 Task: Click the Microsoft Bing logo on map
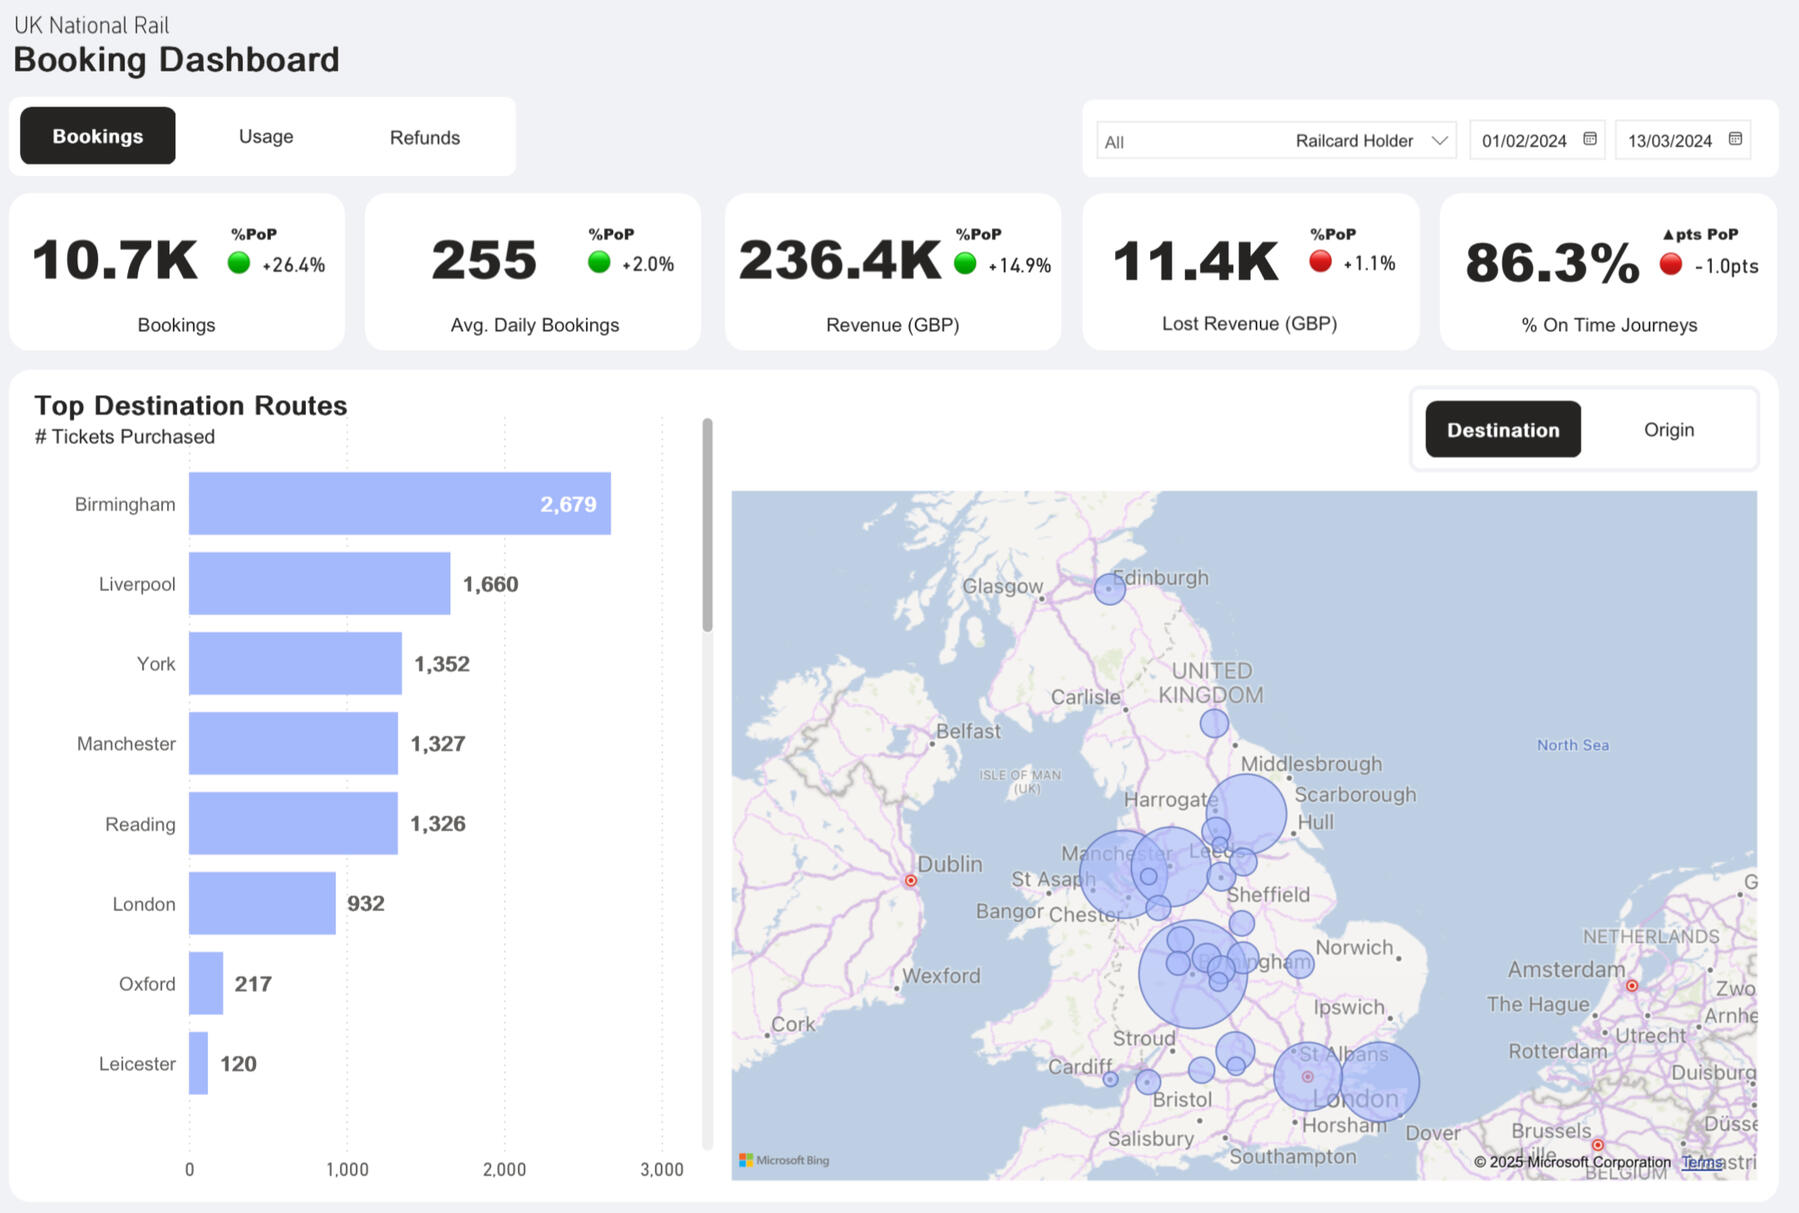[x=784, y=1160]
